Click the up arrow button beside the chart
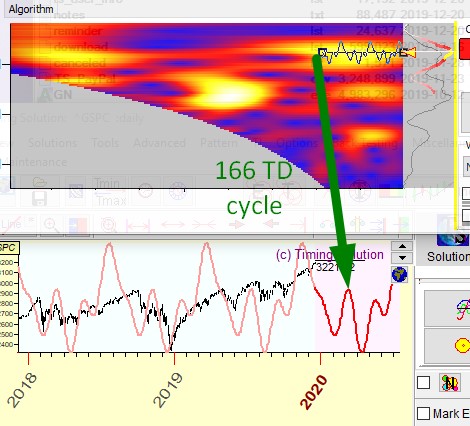 [x=402, y=246]
